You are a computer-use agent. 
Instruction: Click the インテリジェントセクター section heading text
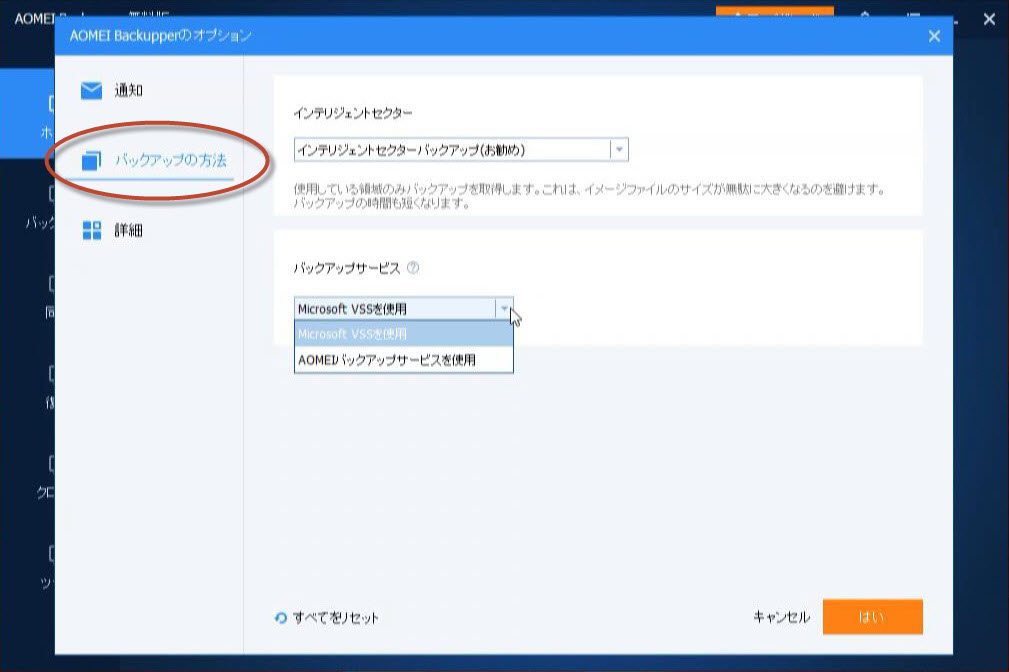(353, 113)
